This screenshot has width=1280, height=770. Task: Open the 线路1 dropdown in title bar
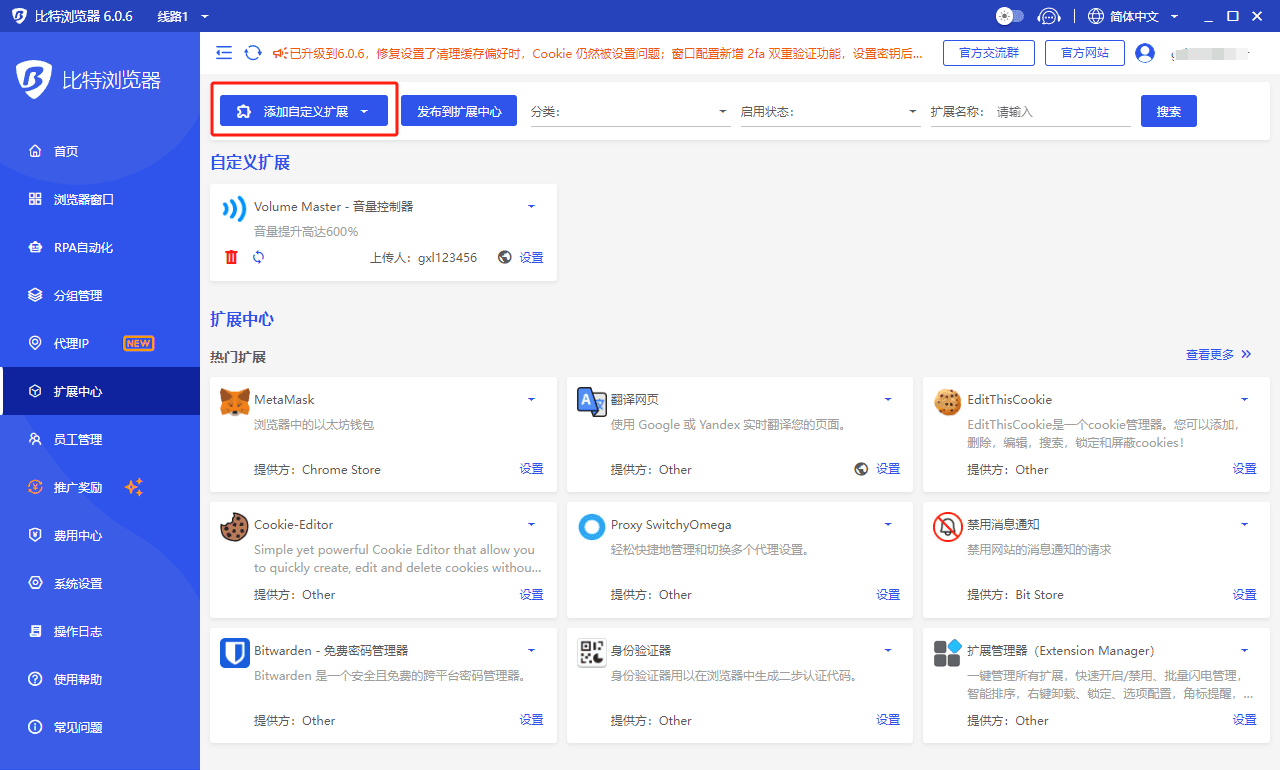click(183, 16)
